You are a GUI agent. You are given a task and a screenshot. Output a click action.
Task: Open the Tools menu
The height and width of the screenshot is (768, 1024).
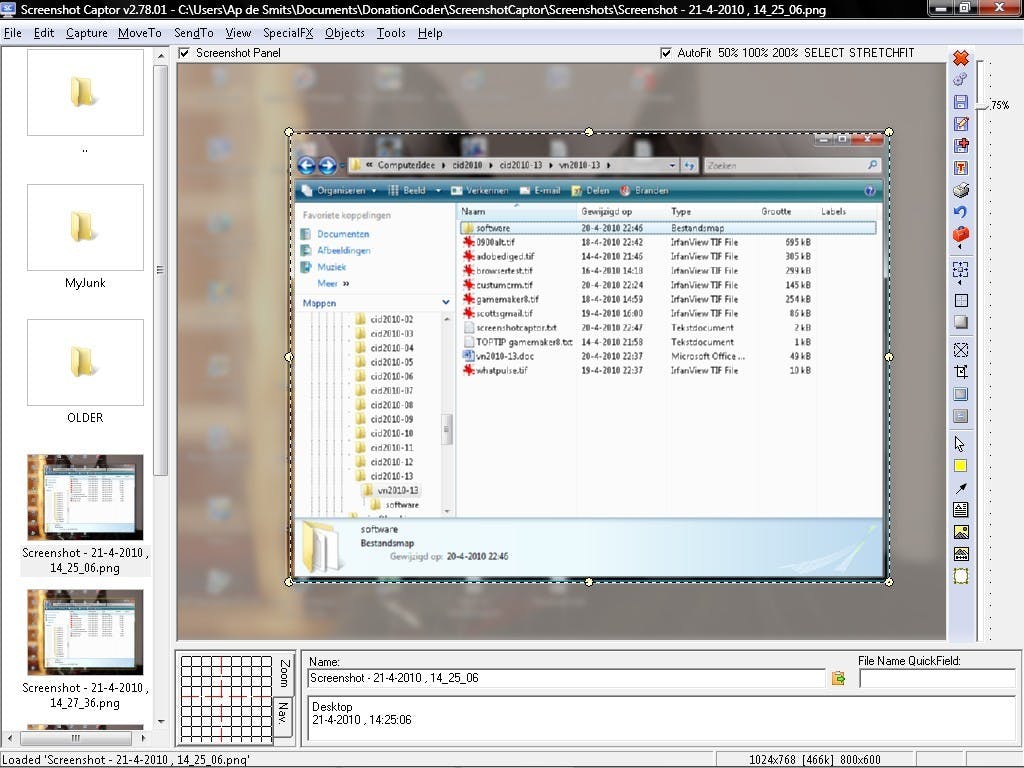(391, 33)
